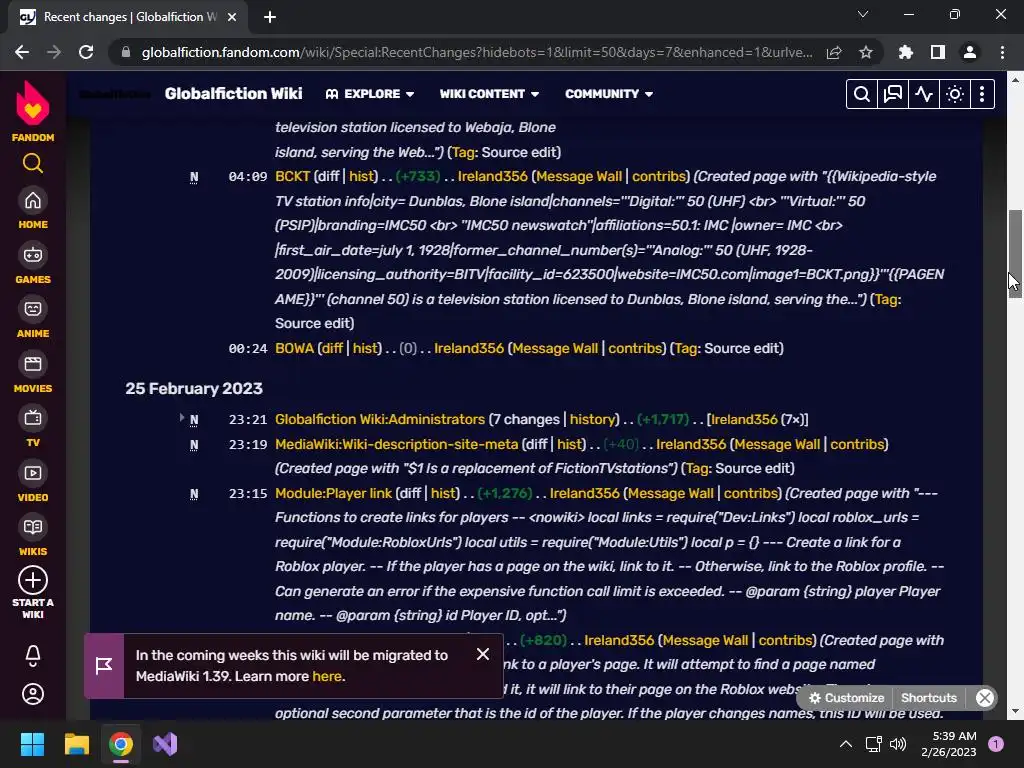Open the volume control in system tray
The width and height of the screenshot is (1024, 768).
click(898, 744)
